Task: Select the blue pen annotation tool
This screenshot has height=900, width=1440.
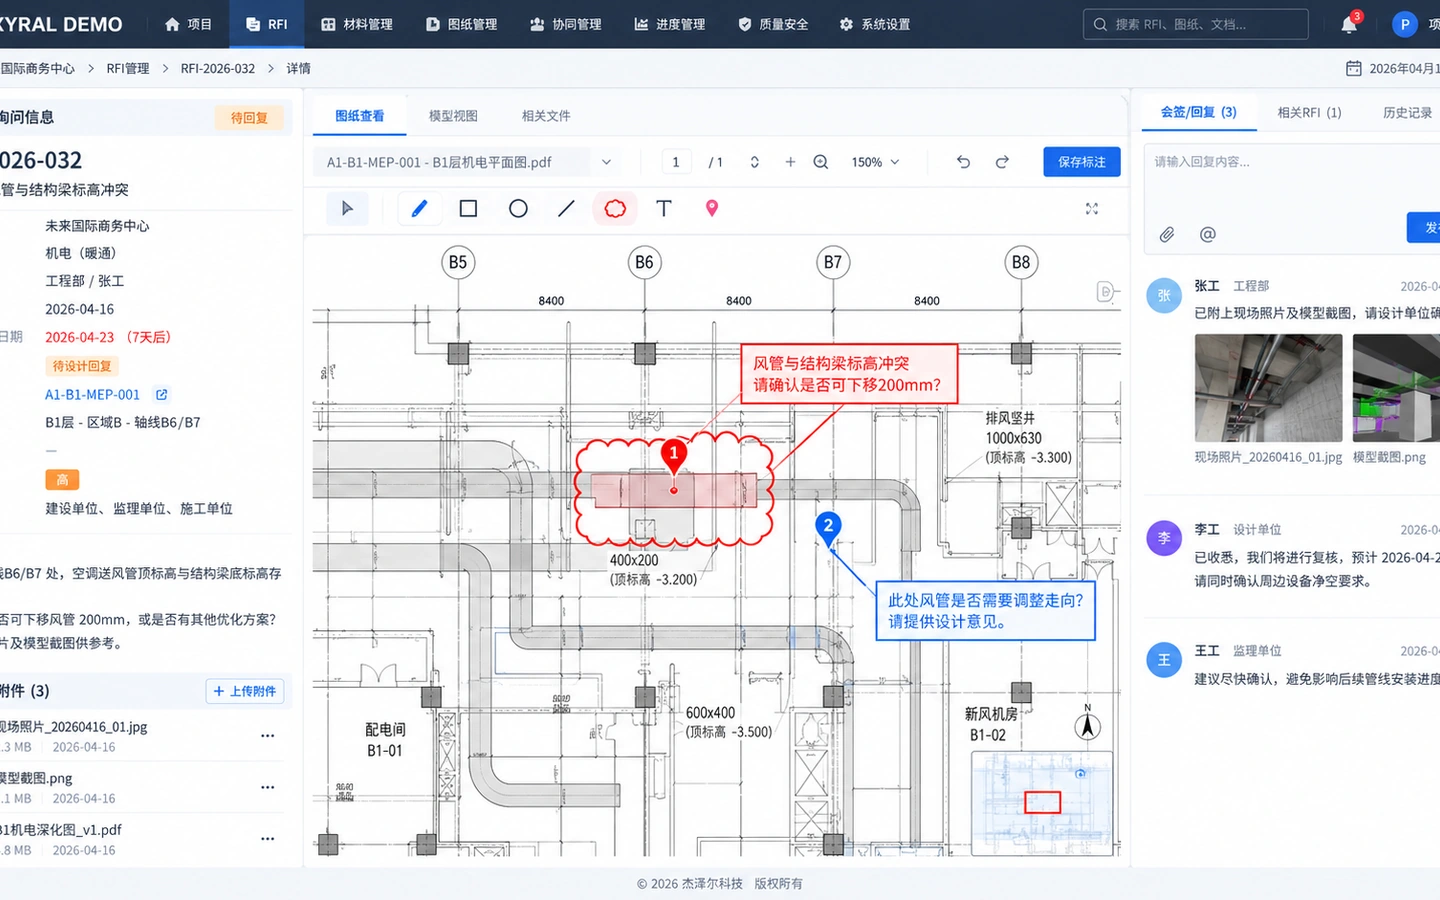Action: click(x=419, y=208)
